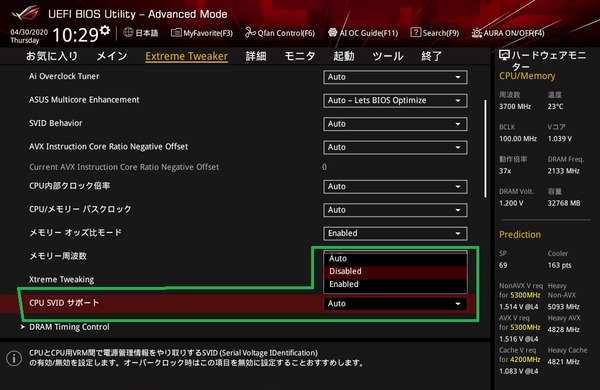
Task: Select the Xtreme Tweaking row label
Action: point(61,280)
